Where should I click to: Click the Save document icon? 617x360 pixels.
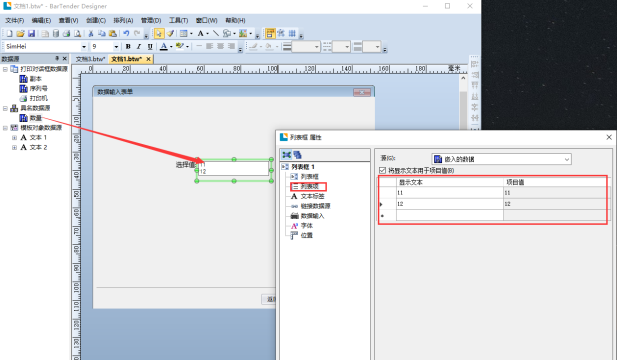click(31, 33)
